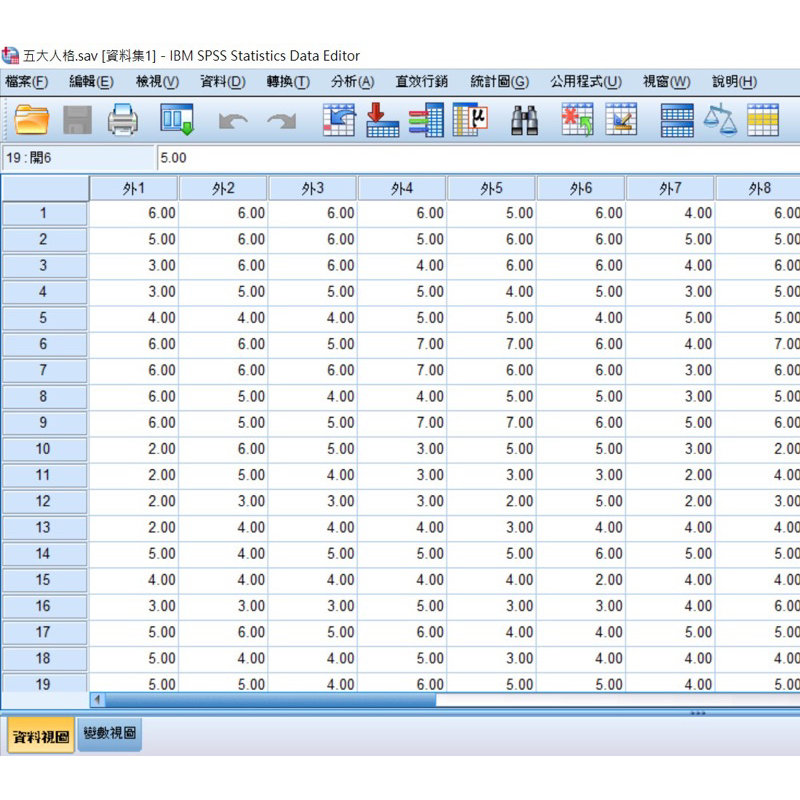Select row header 1
This screenshot has height=800, width=800.
pyautogui.click(x=44, y=213)
